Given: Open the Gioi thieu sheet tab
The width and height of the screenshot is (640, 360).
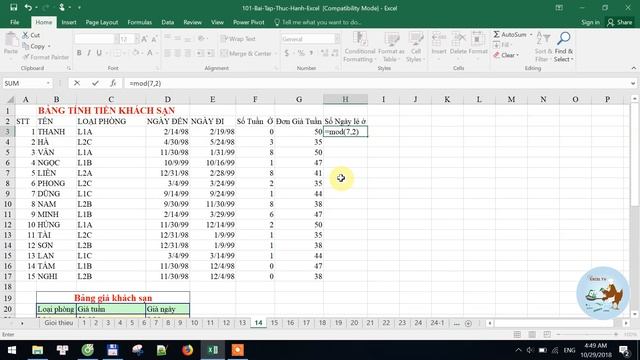Looking at the screenshot, I should [x=59, y=323].
